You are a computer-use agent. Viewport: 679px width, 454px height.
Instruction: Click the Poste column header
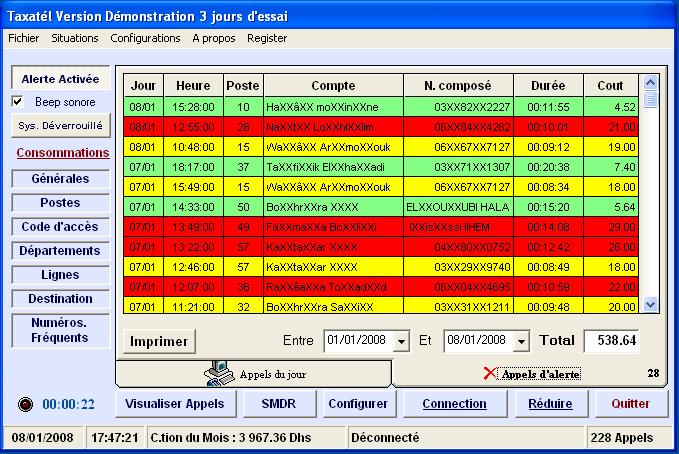(243, 86)
